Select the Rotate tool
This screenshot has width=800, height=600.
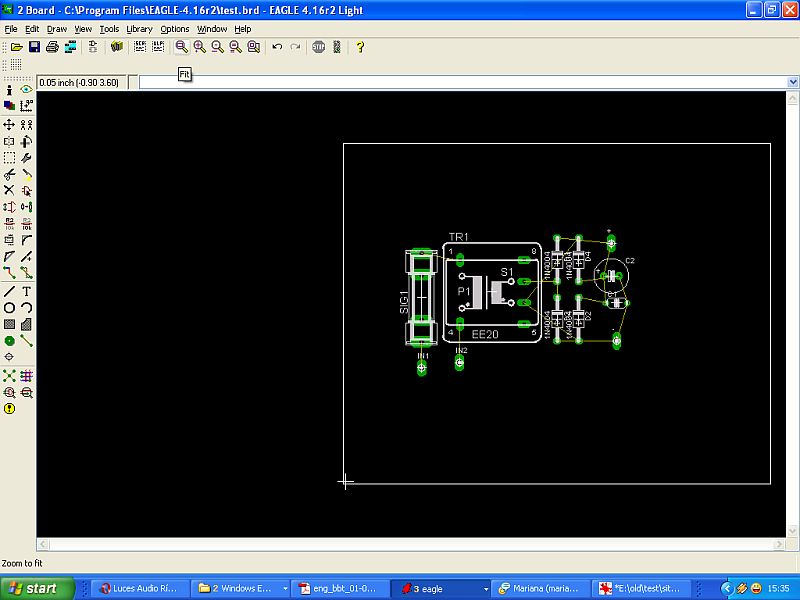(27, 141)
